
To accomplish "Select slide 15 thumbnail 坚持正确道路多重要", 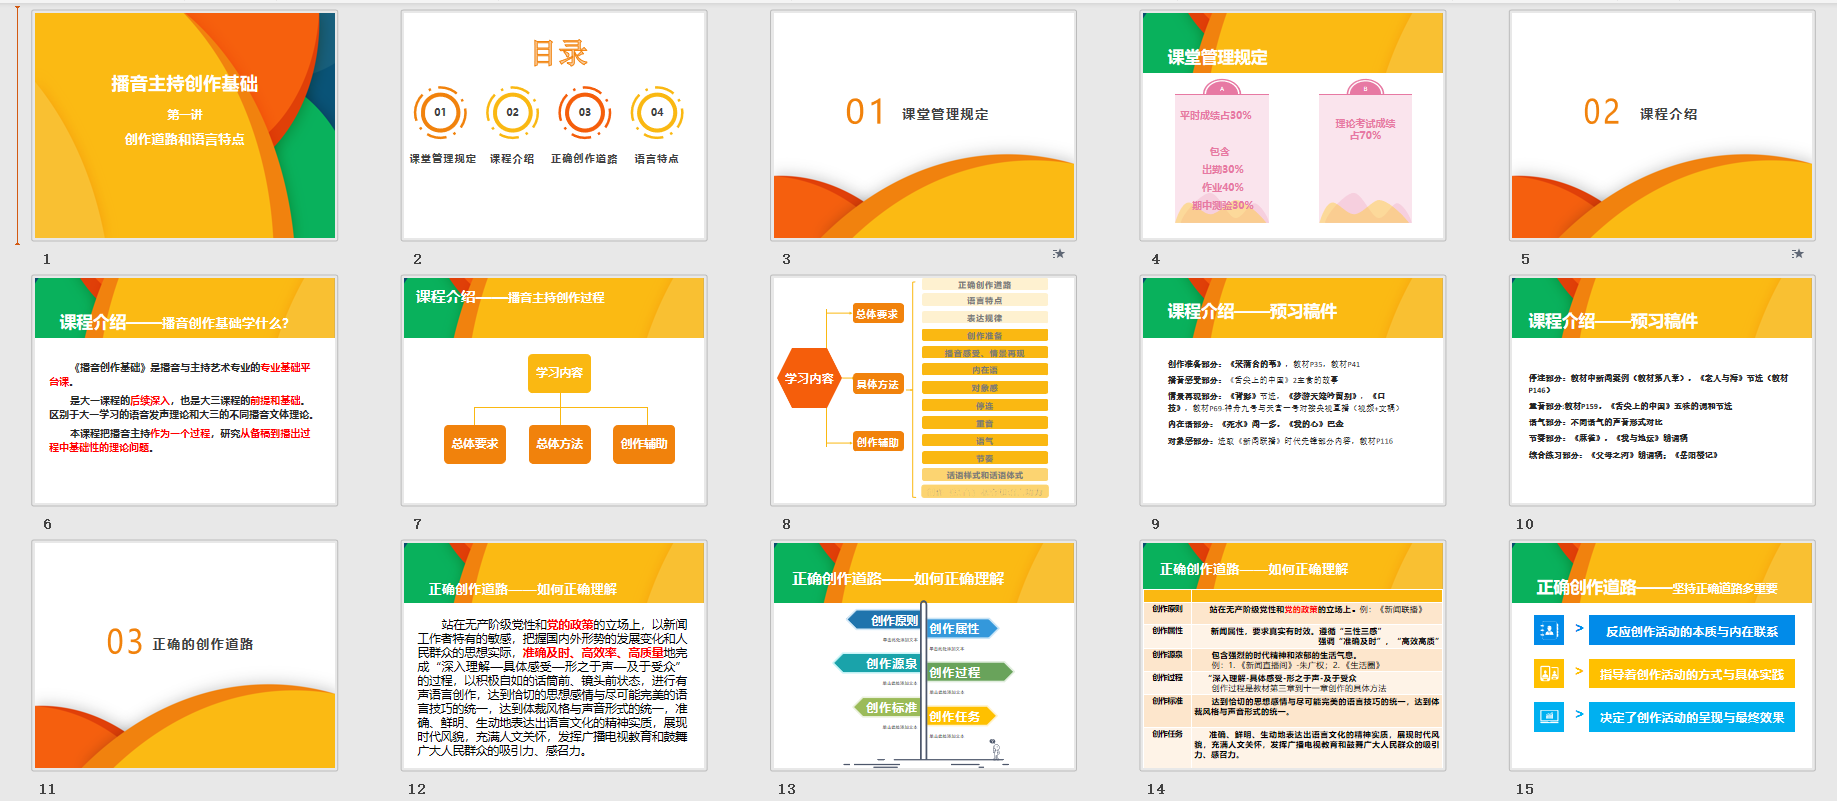I will pos(1662,656).
